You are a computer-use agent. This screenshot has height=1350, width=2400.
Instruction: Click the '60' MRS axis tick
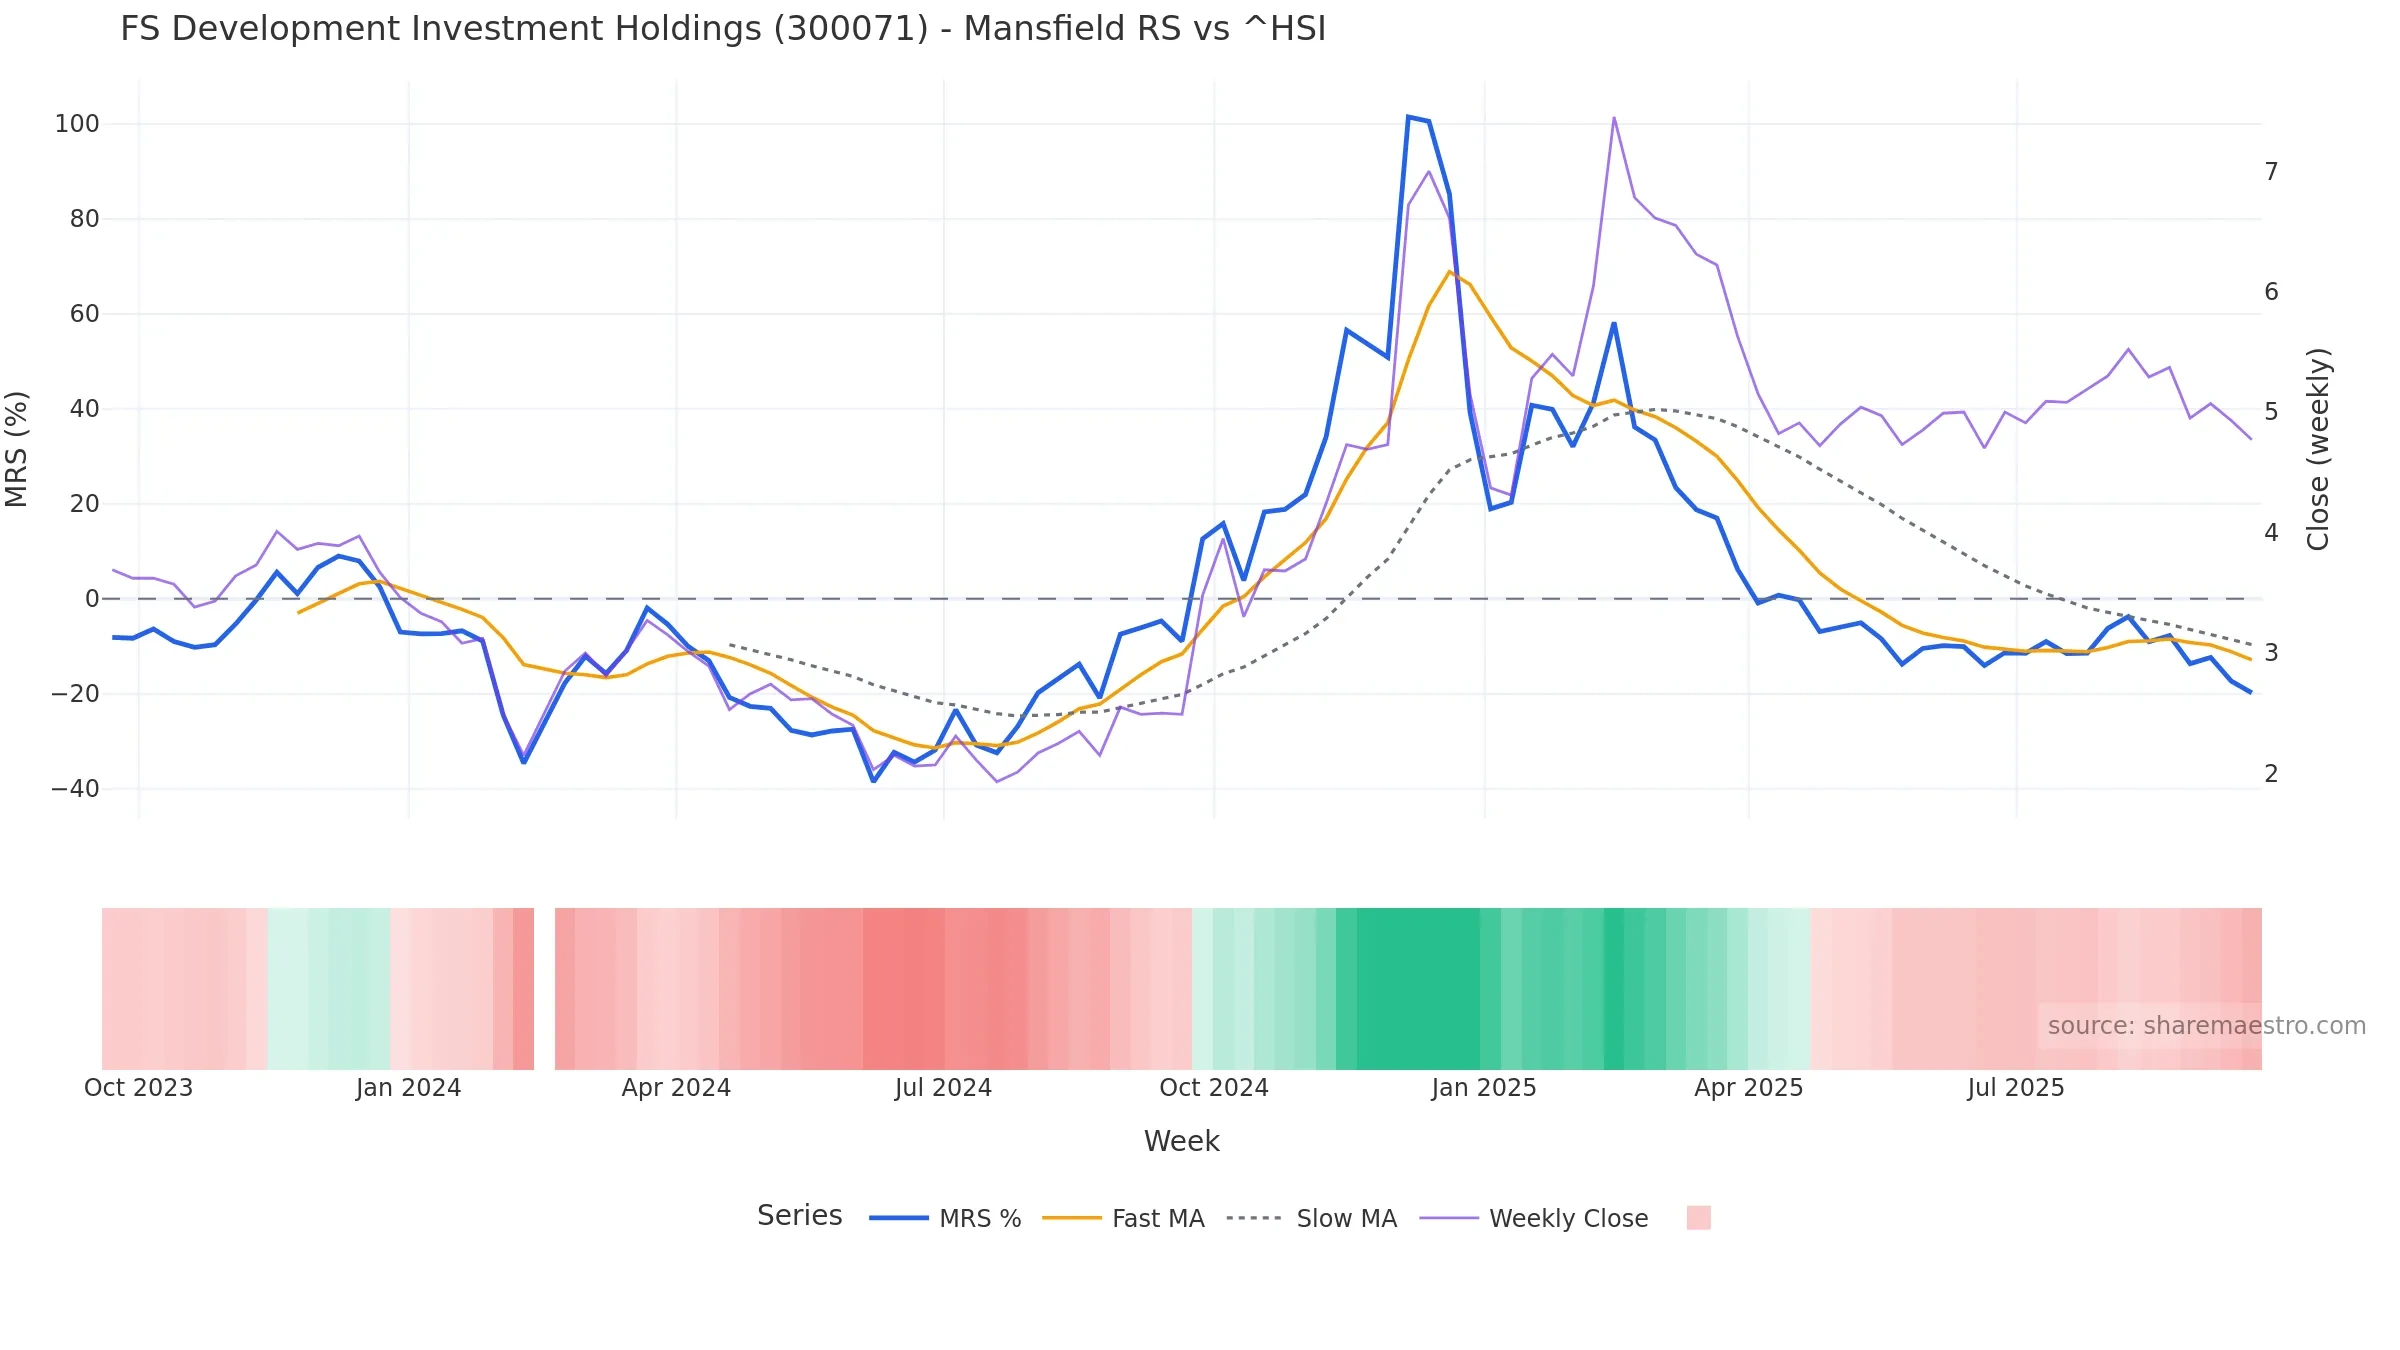coord(85,314)
